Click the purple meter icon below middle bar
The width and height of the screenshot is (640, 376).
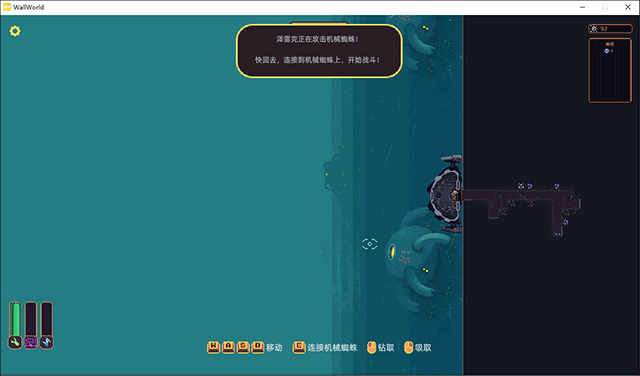[x=31, y=342]
